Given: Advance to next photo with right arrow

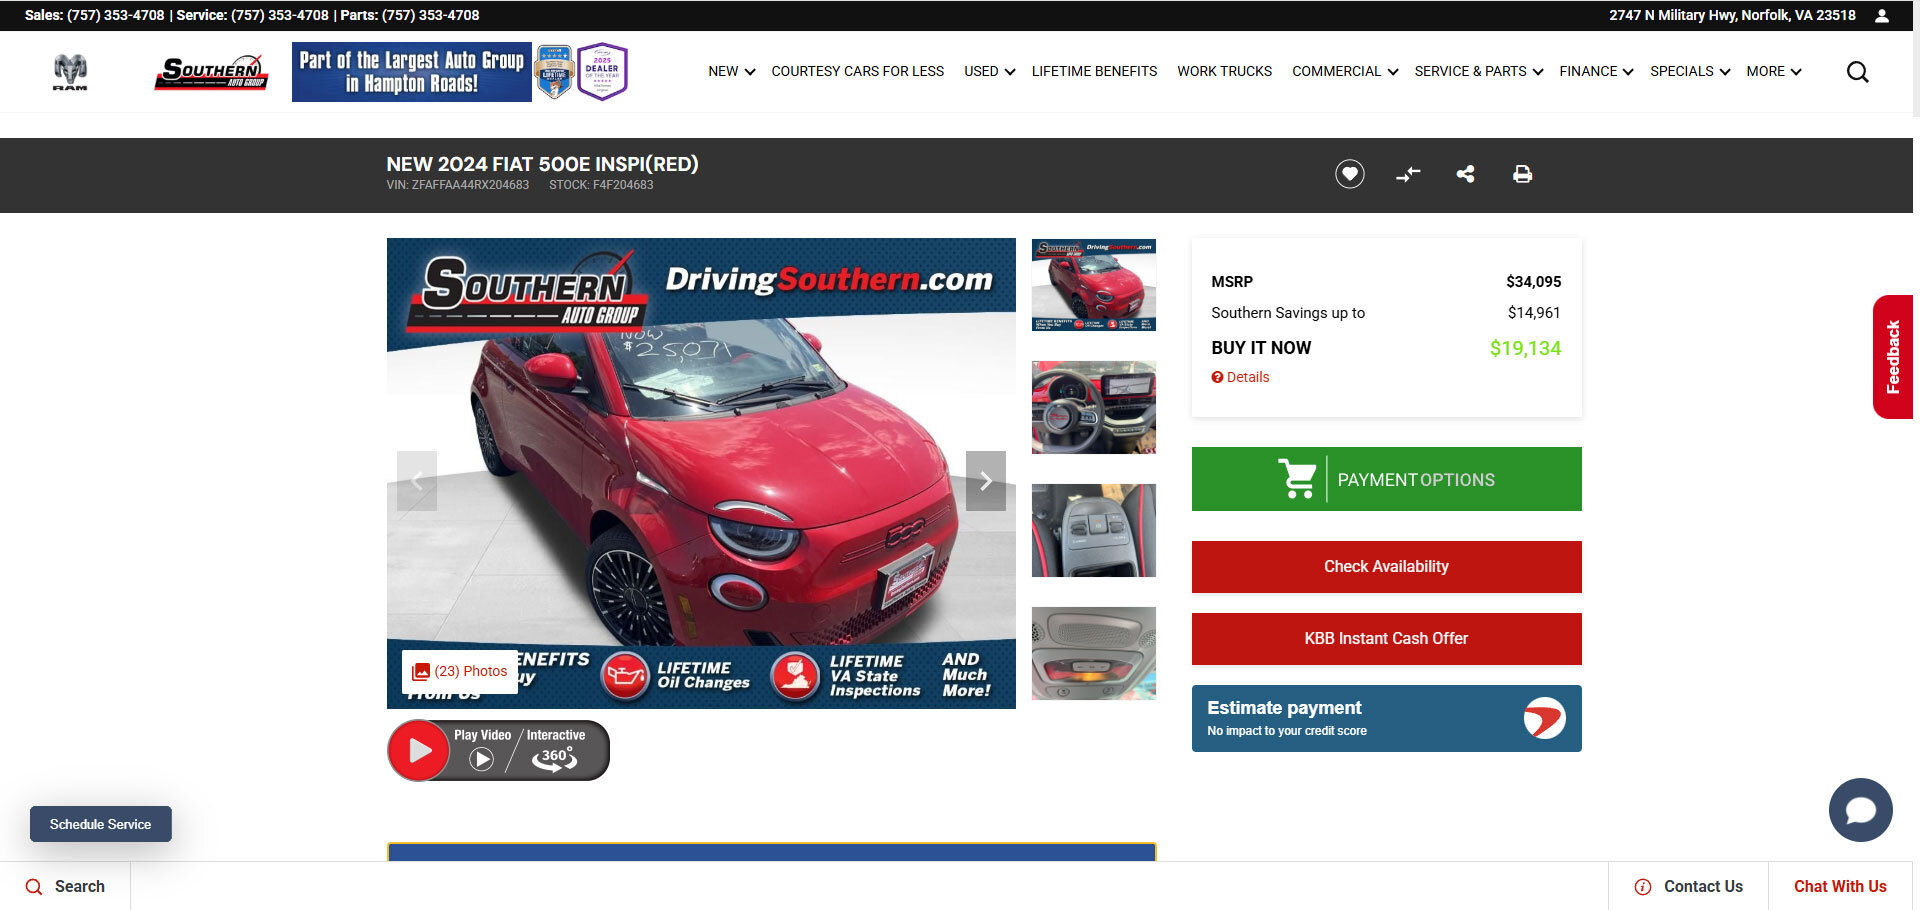Looking at the screenshot, I should coord(985,481).
